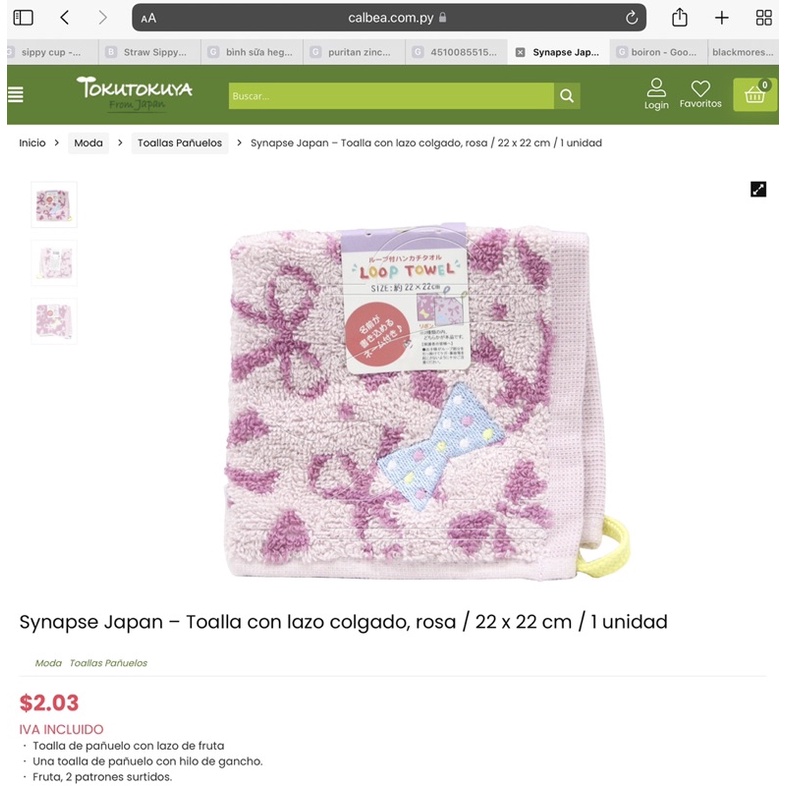Show the tab overview grid icon
The image size is (786, 786).
click(x=763, y=18)
